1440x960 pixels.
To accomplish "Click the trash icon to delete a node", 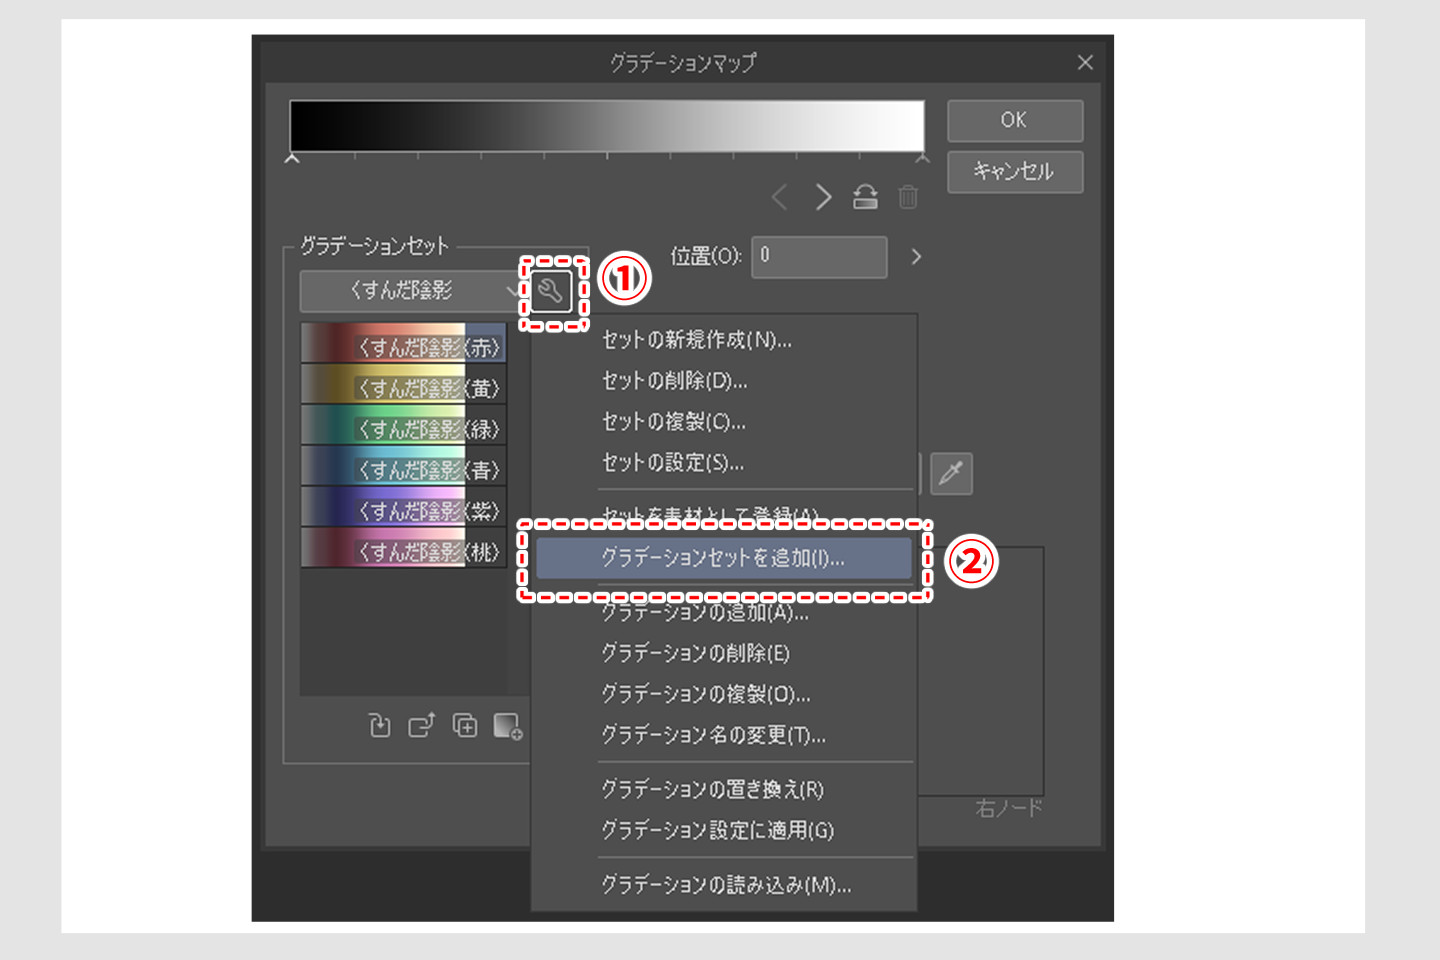I will [908, 196].
